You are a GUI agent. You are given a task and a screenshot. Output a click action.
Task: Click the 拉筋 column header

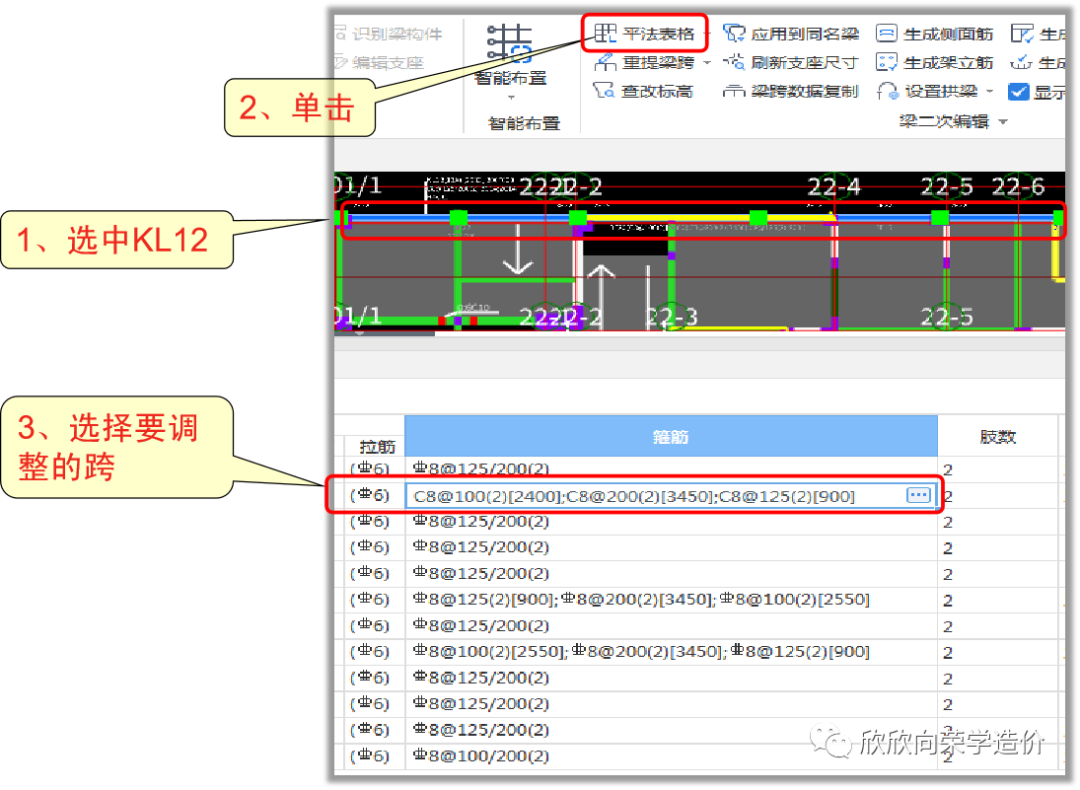pyautogui.click(x=377, y=446)
